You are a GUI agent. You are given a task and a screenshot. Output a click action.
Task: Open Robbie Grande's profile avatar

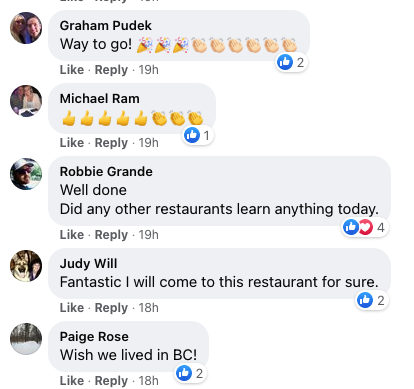[x=26, y=174]
